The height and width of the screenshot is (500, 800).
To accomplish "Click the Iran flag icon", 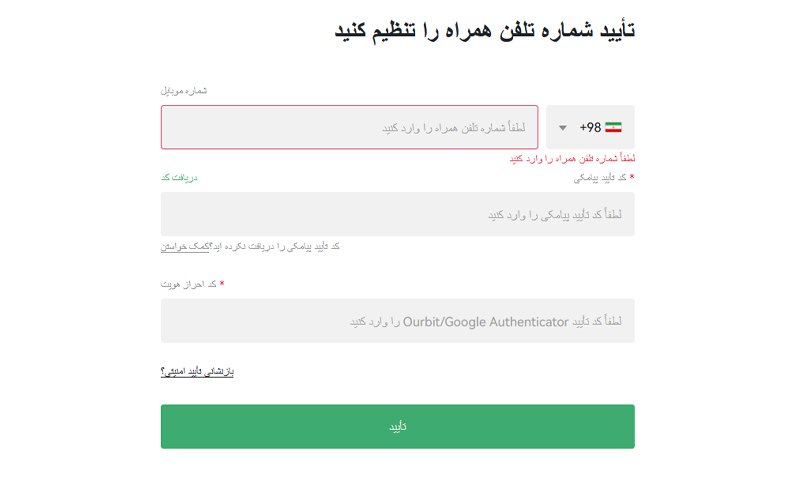I will (613, 127).
